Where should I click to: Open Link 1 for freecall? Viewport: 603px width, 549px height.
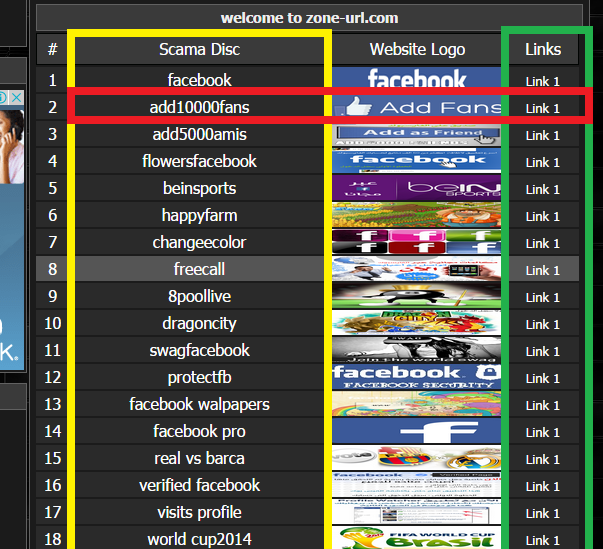coord(543,270)
